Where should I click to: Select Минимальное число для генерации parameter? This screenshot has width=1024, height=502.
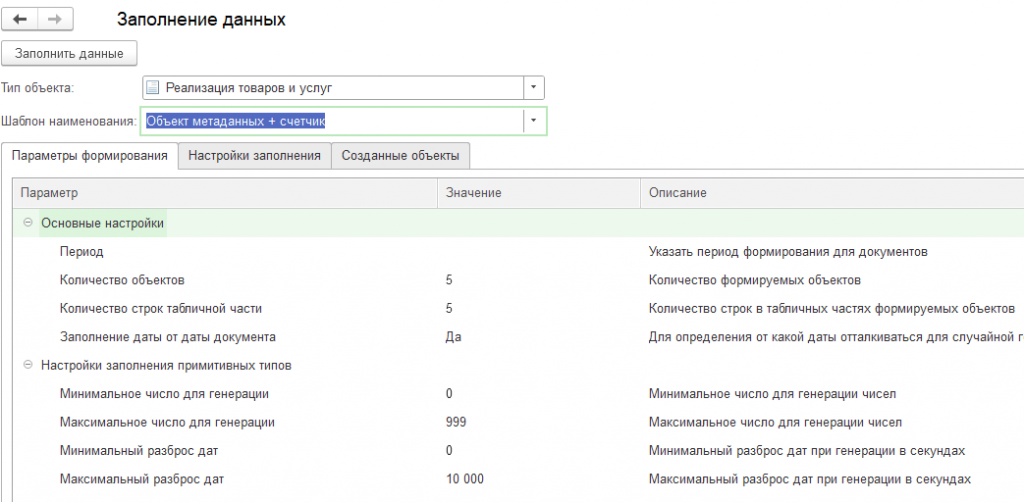[164, 394]
